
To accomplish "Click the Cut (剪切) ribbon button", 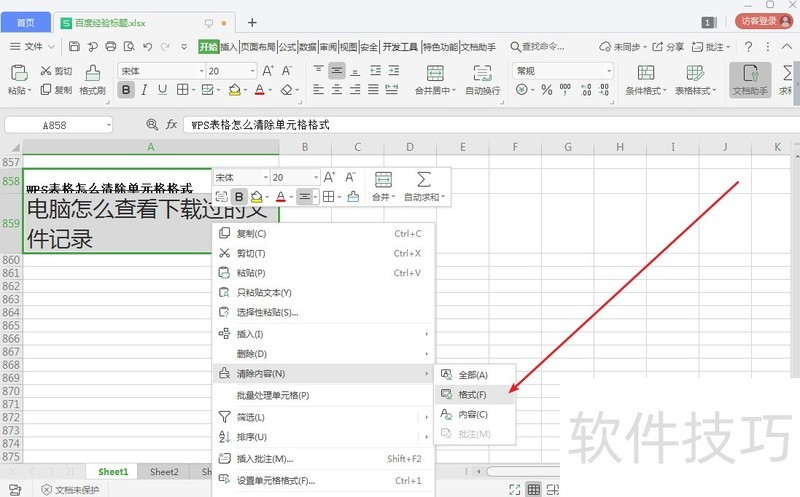I will 56,71.
